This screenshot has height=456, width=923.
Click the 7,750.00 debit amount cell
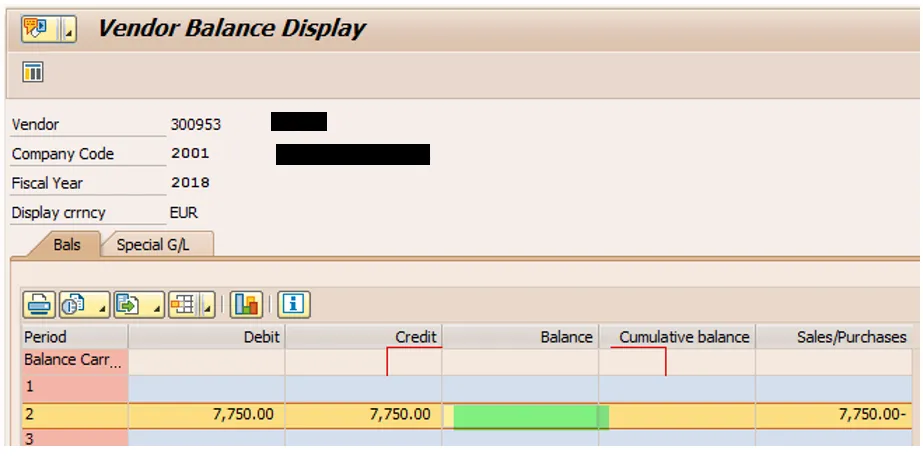[206, 415]
